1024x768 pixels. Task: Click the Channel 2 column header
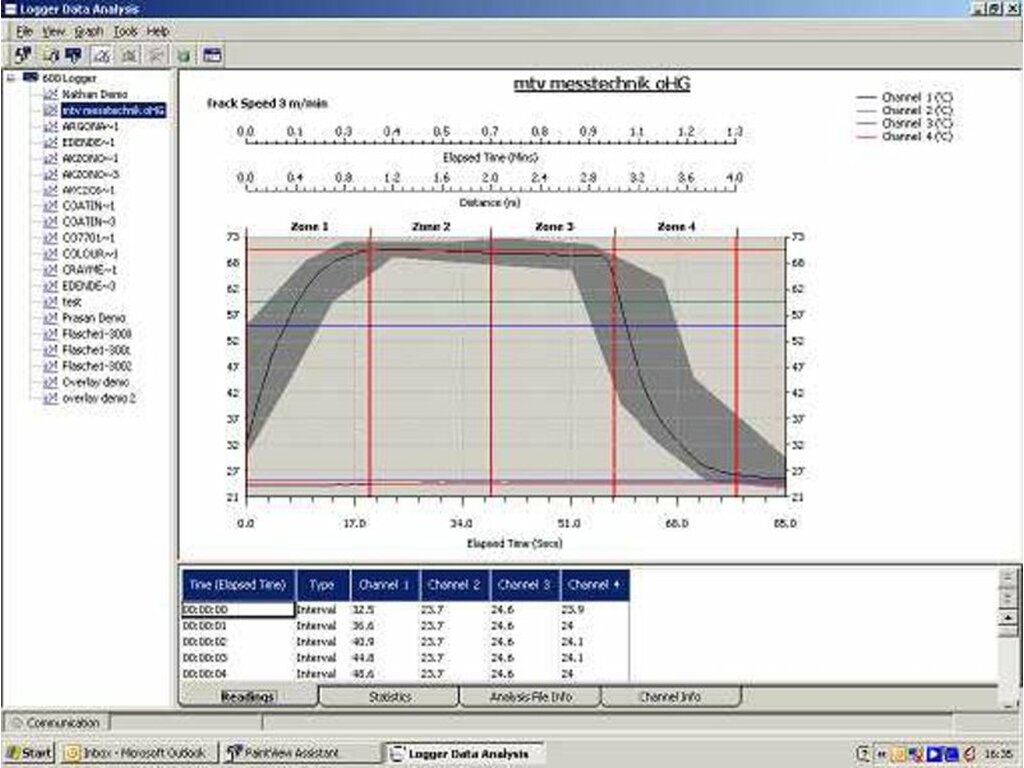(455, 585)
